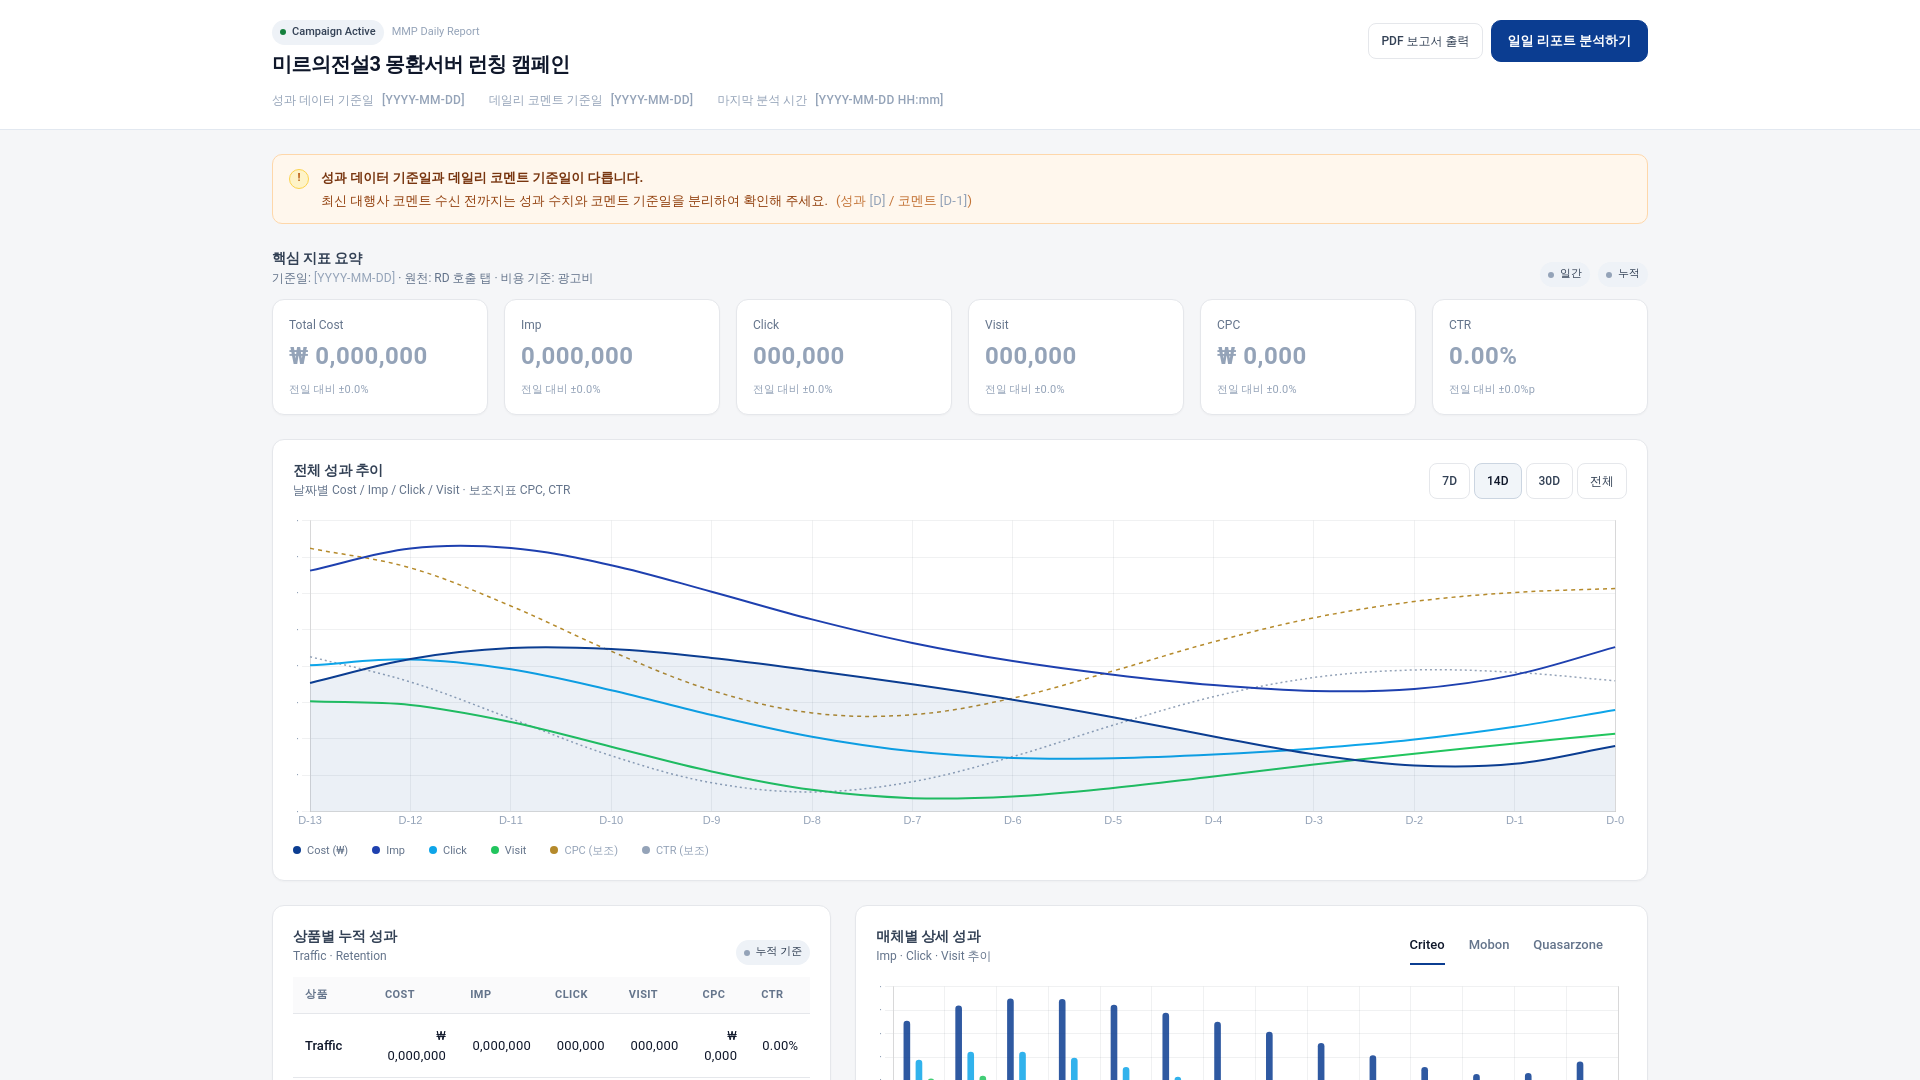The height and width of the screenshot is (1080, 1920).
Task: Toggle the CPC (보조) legend entry
Action: pyautogui.click(x=584, y=850)
